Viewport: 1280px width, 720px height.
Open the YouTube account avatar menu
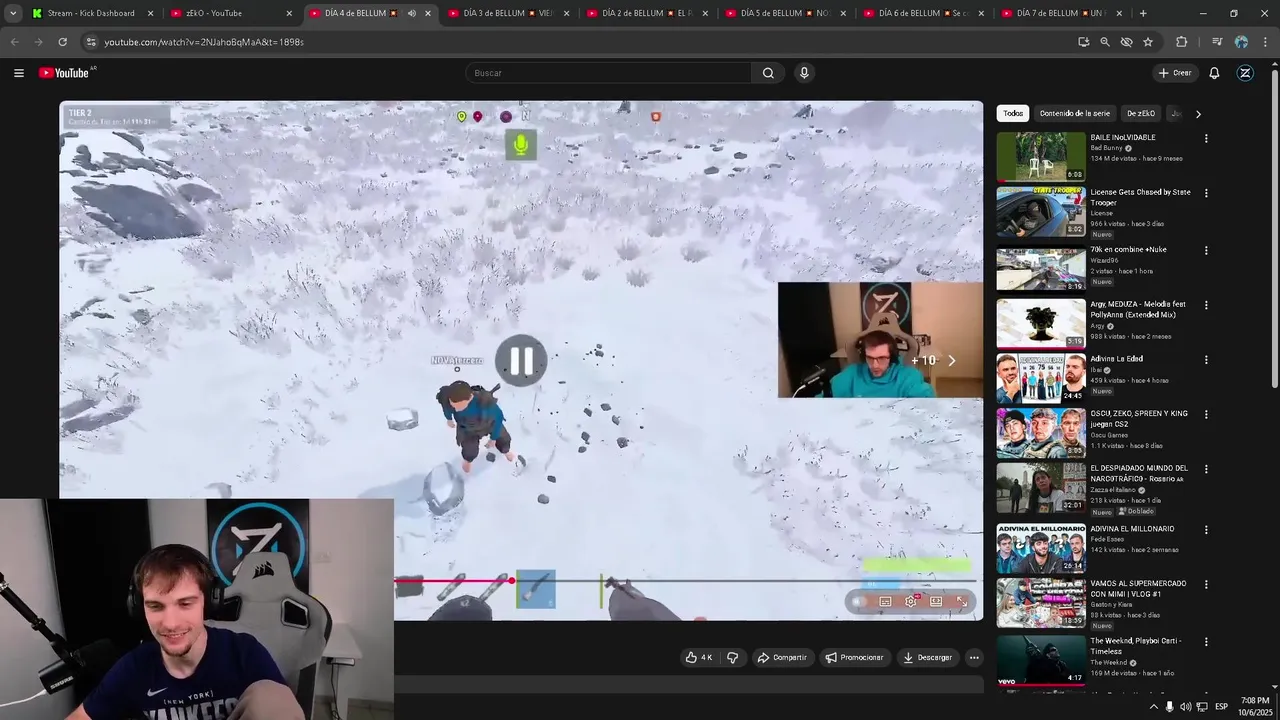click(x=1245, y=73)
